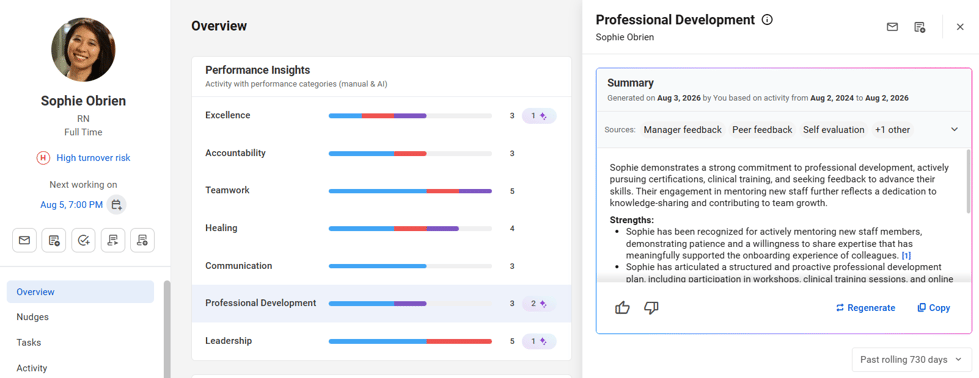Select the Accountability category row
The width and height of the screenshot is (979, 378).
point(381,153)
